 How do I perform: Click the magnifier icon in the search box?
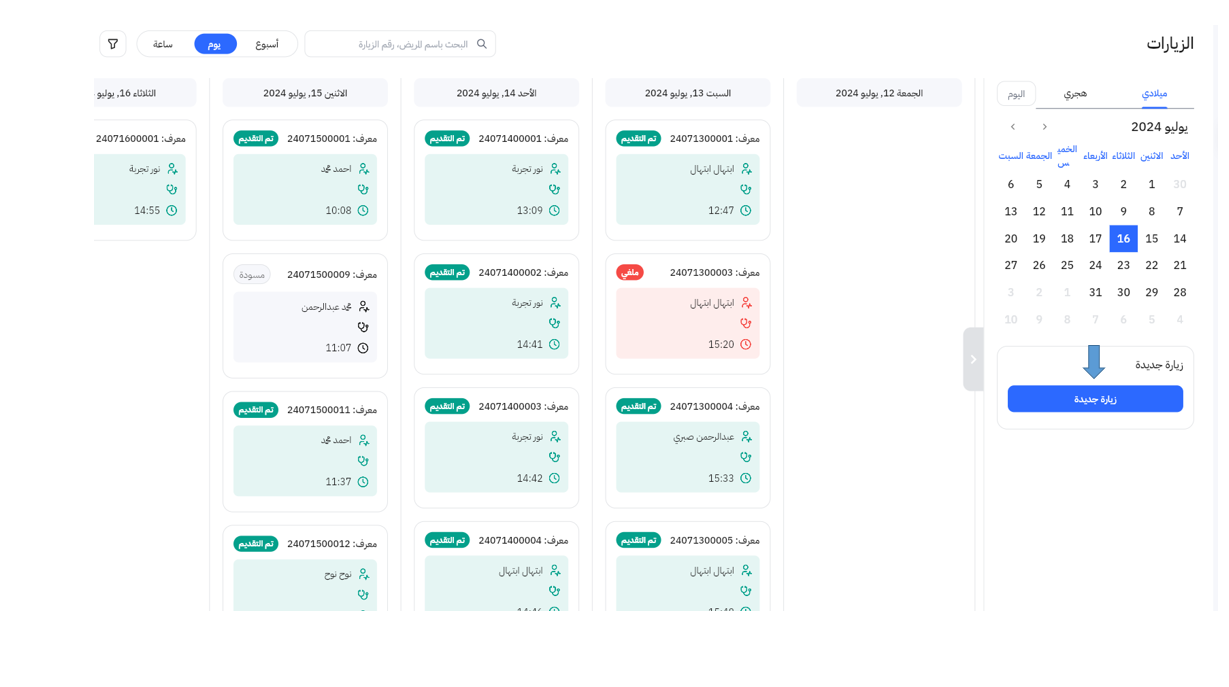click(x=482, y=44)
